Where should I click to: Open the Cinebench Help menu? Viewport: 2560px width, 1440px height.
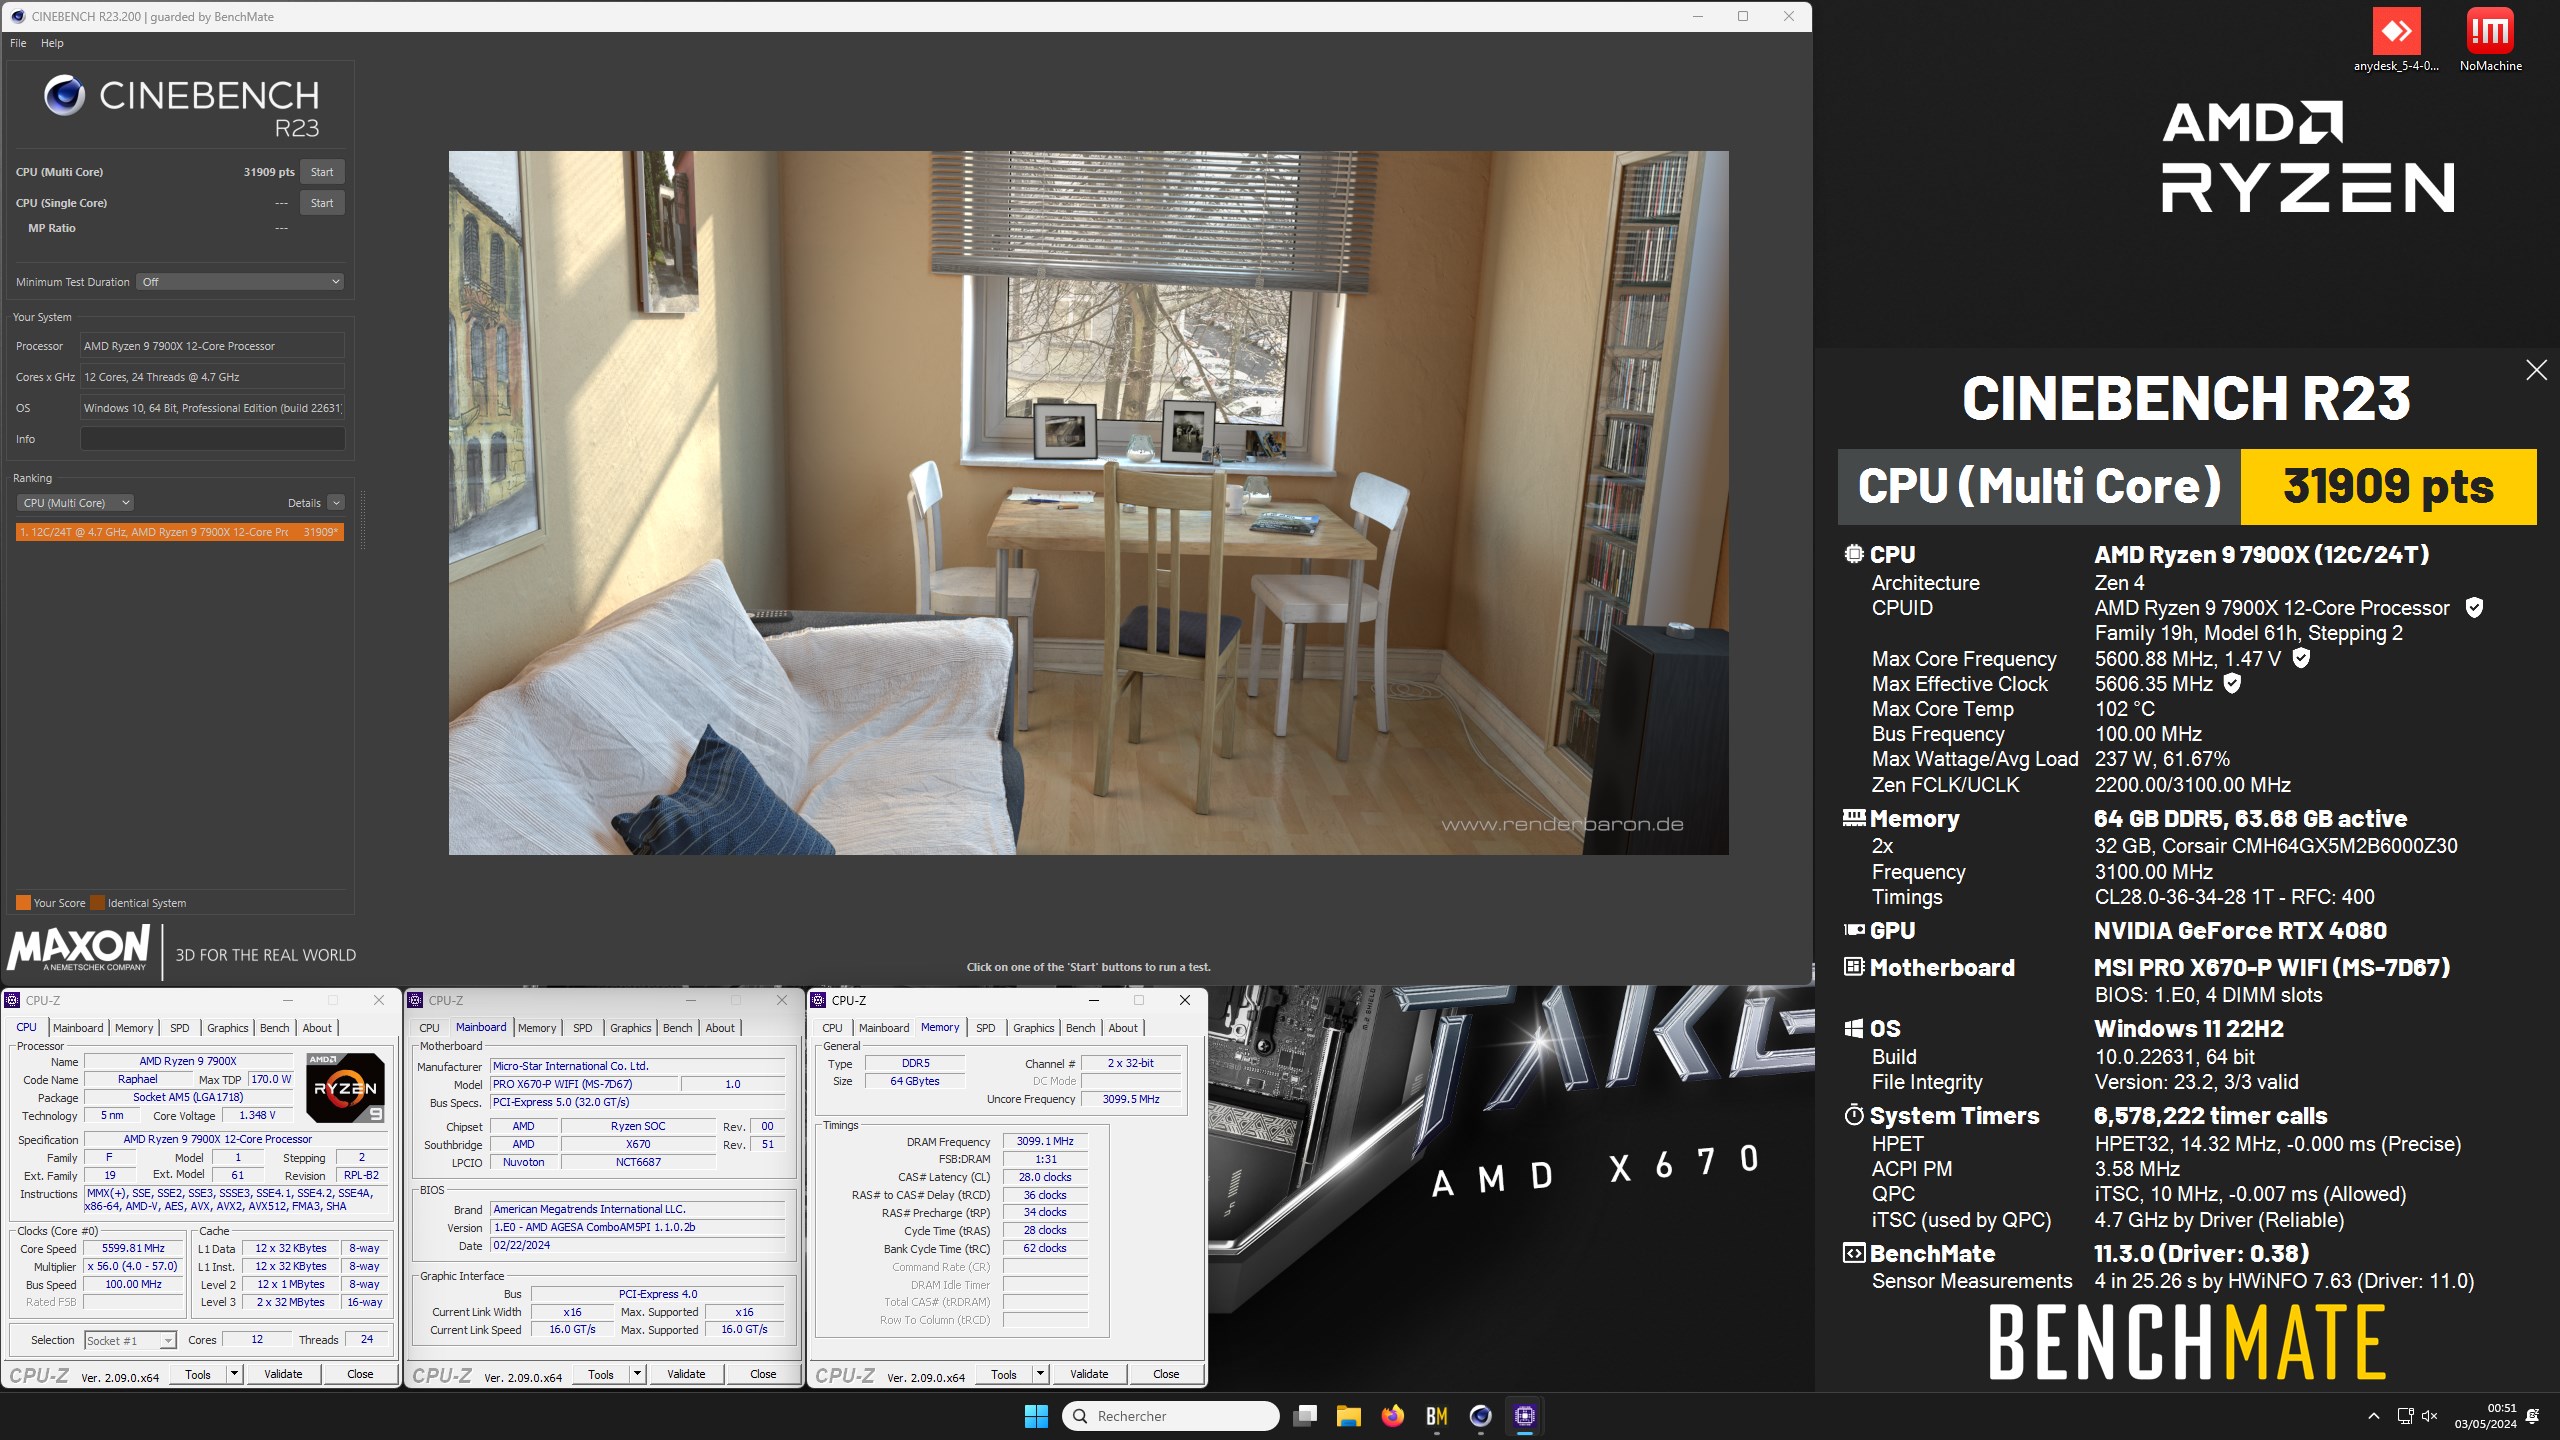[x=52, y=43]
